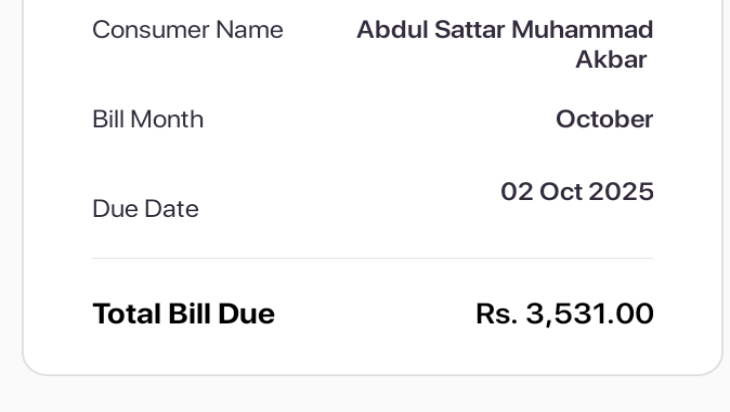730x412 pixels.
Task: Click the Bill Month label
Action: pos(147,120)
